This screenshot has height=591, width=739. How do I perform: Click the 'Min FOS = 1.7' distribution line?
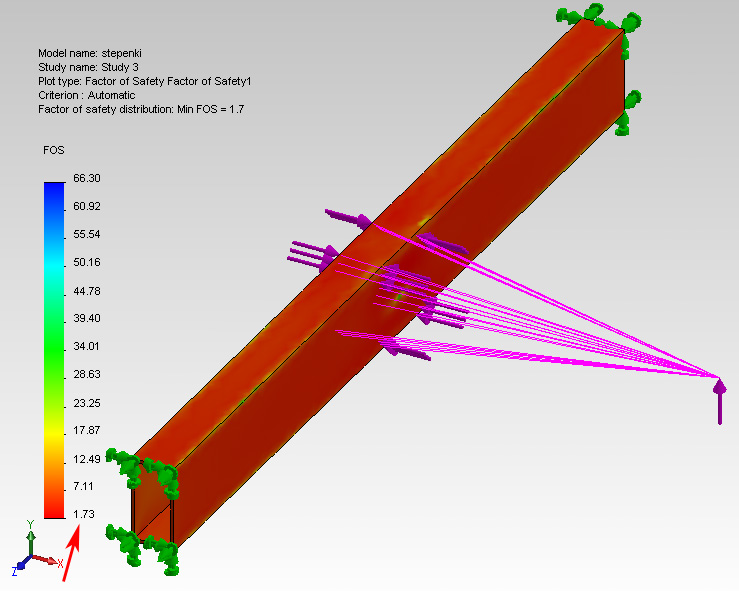point(141,109)
